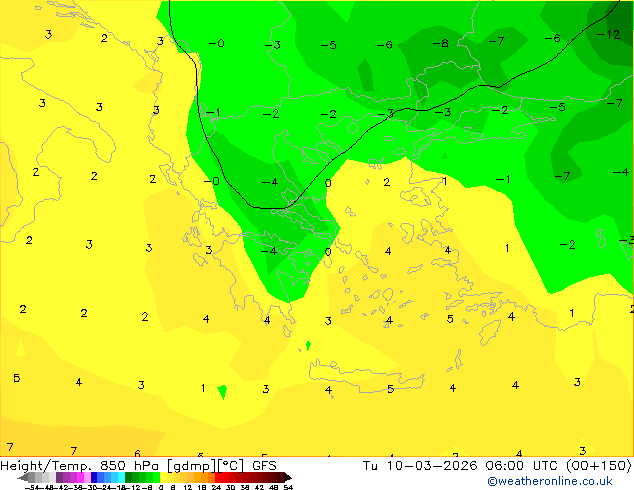Click the dark blue swatch in legend
This screenshot has height=490, width=634.
tap(94, 478)
